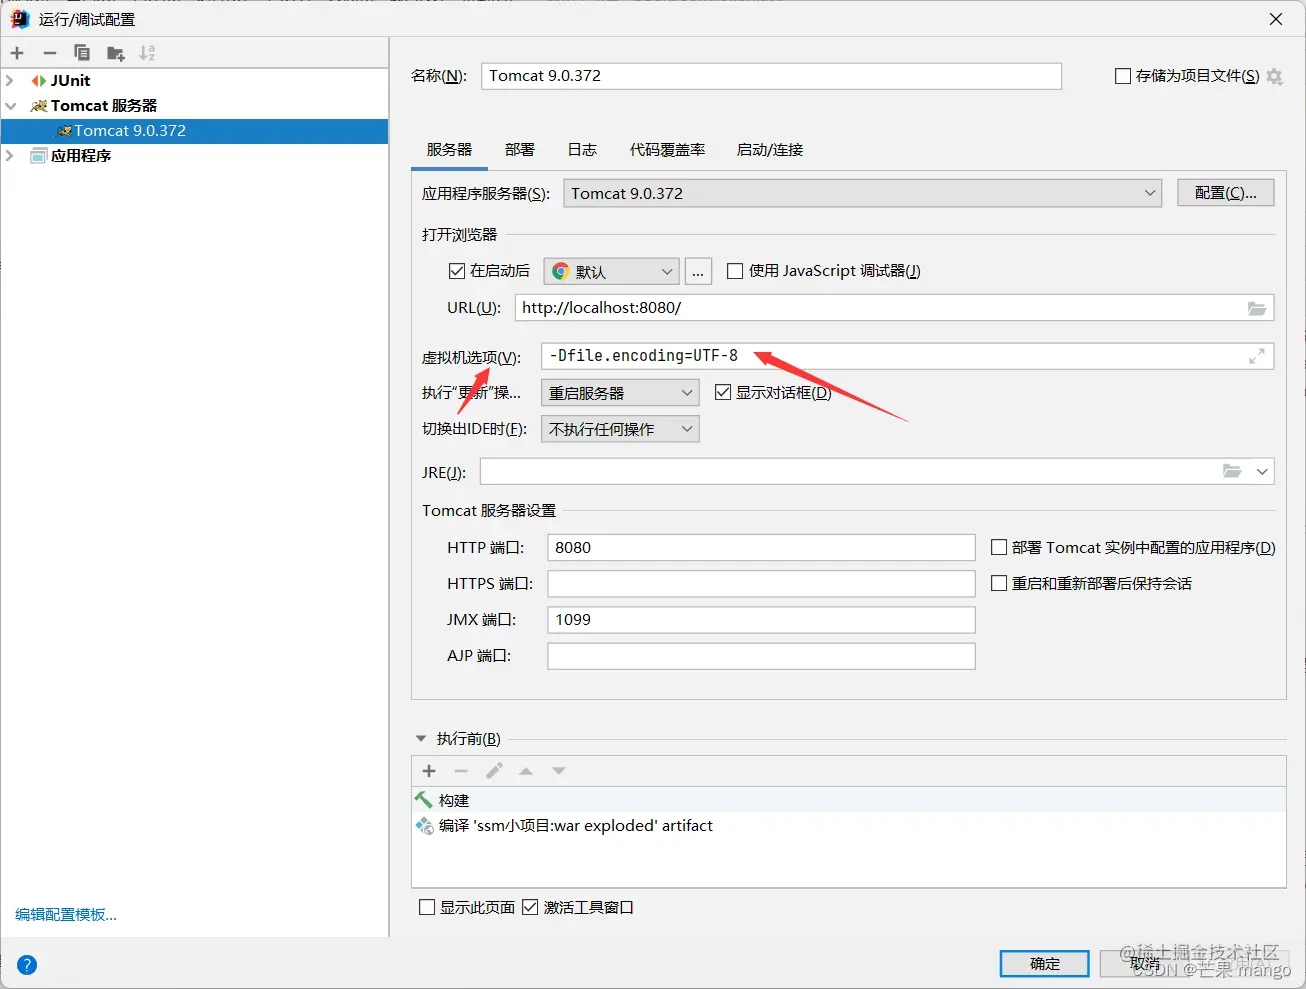
Task: Enable 显示此页面 checkbox
Action: [x=427, y=907]
